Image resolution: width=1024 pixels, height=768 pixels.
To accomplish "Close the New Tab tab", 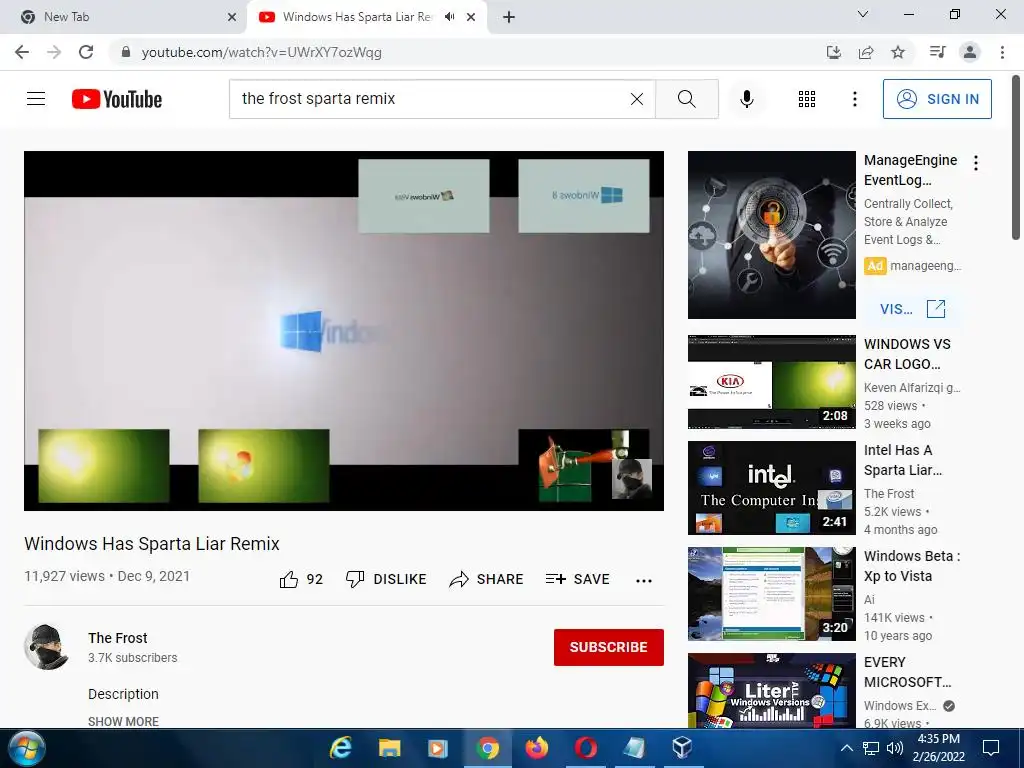I will tap(232, 17).
